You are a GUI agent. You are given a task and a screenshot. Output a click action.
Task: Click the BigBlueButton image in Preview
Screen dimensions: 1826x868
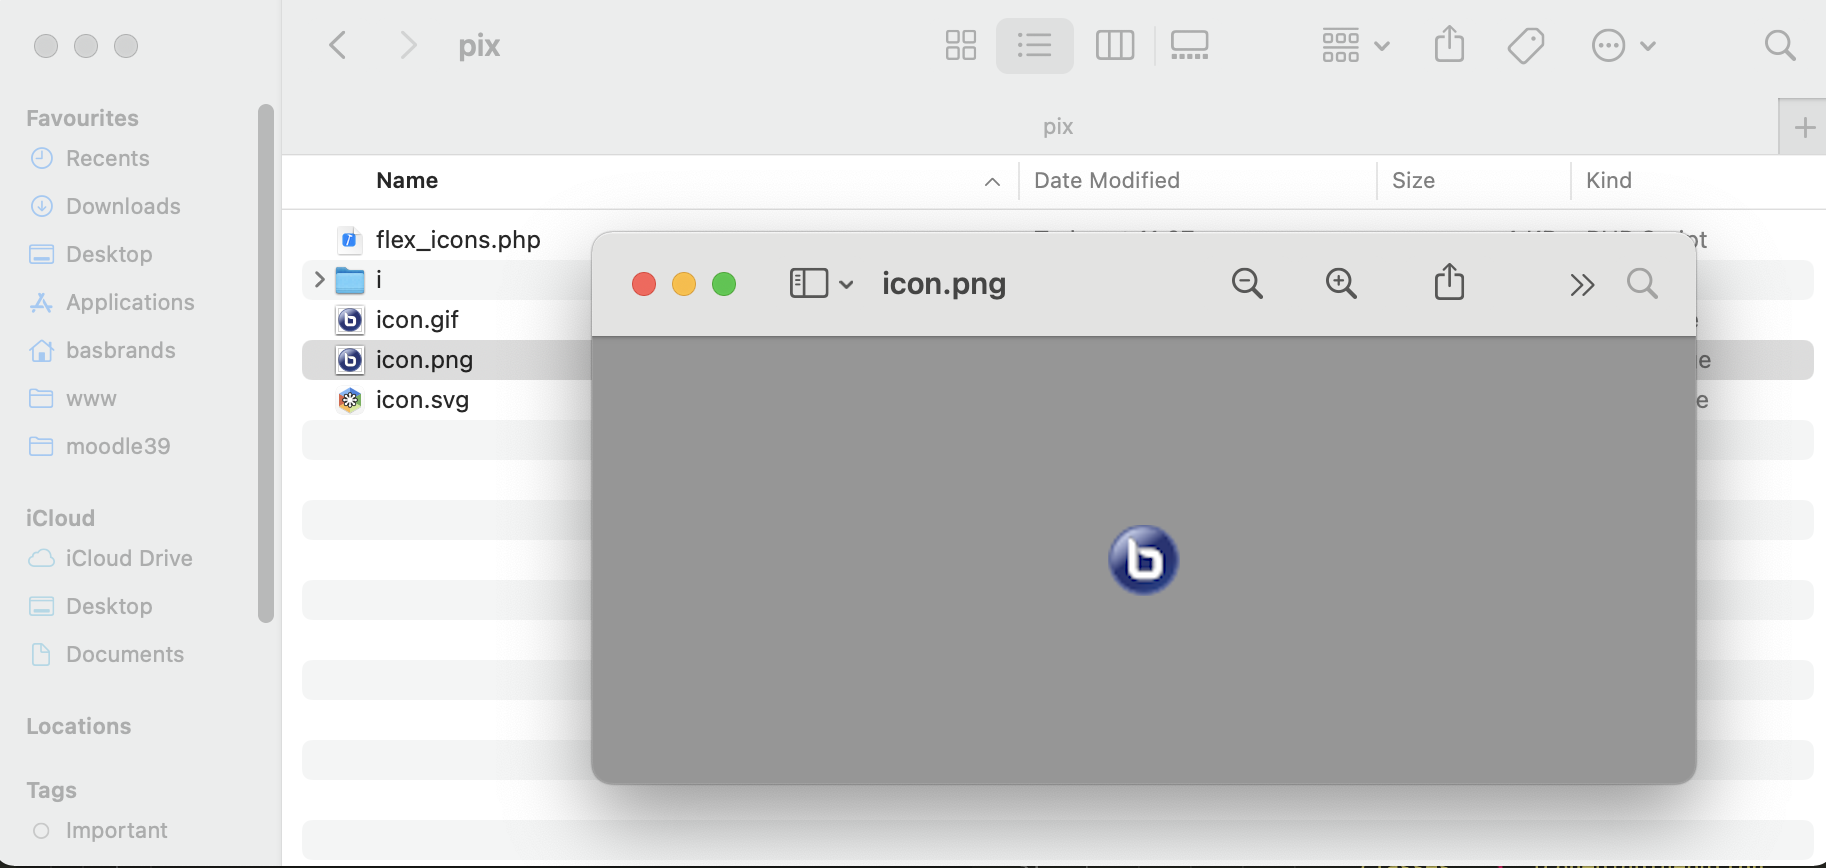pyautogui.click(x=1143, y=560)
